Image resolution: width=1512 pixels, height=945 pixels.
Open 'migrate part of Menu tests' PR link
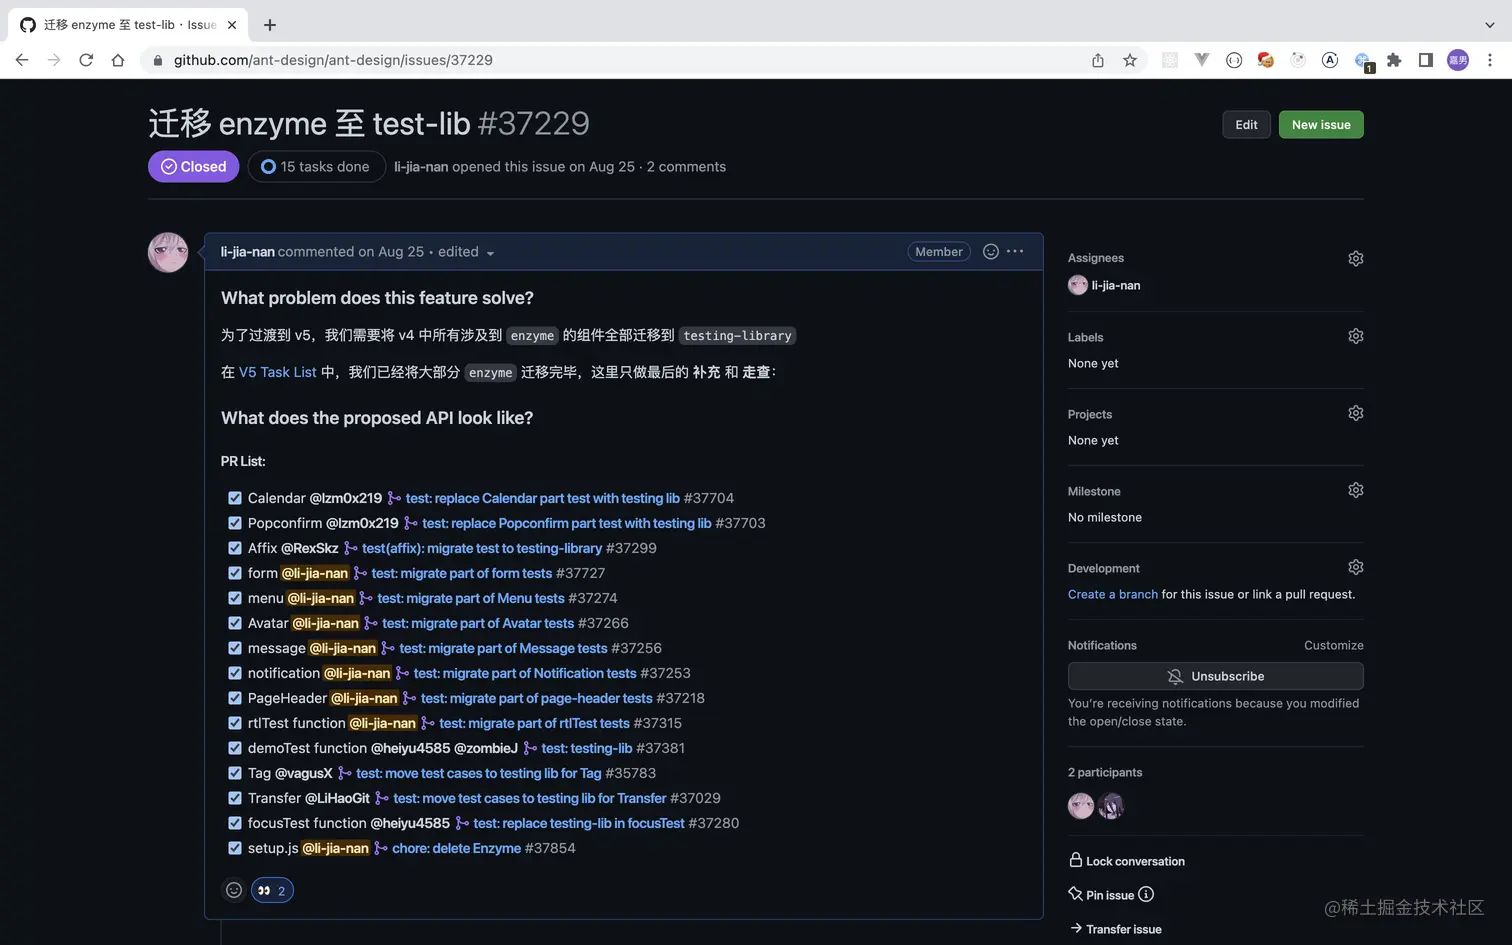471,598
